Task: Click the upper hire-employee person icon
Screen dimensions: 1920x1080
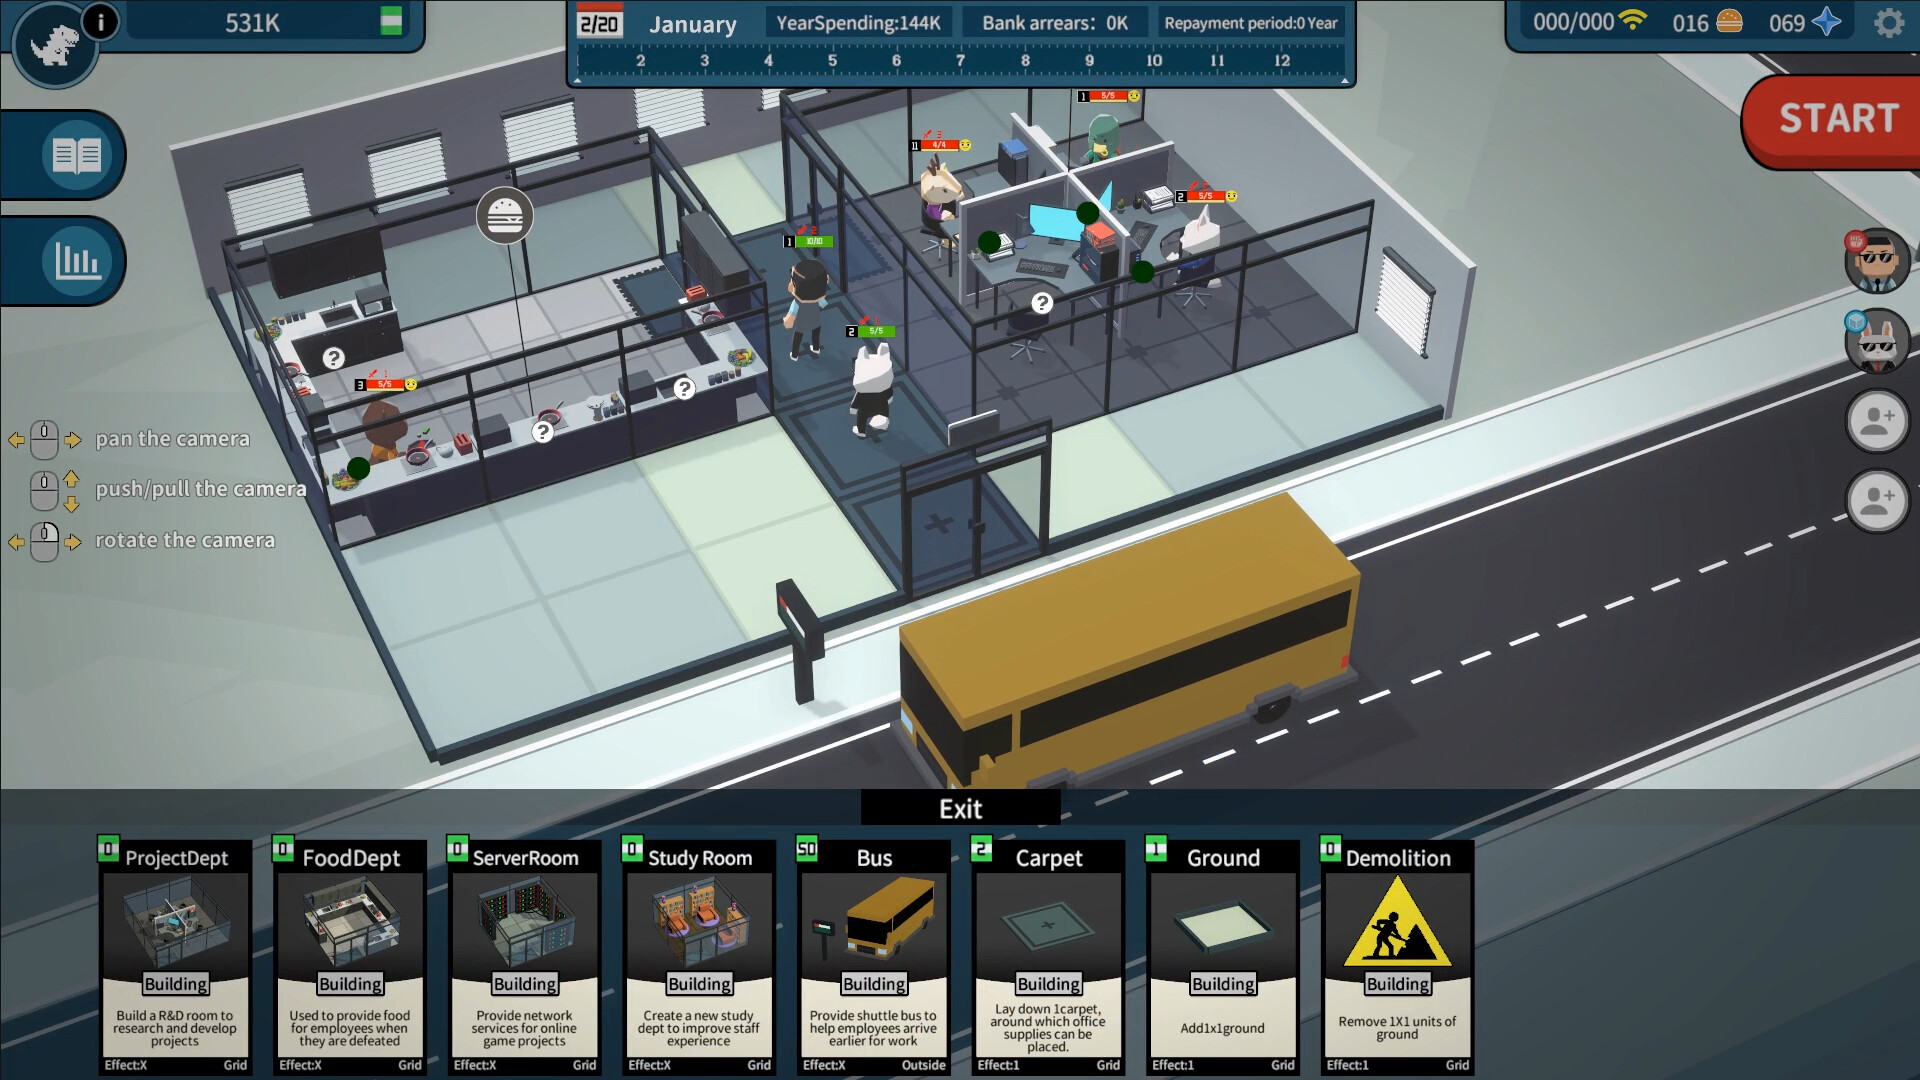Action: coord(1878,421)
